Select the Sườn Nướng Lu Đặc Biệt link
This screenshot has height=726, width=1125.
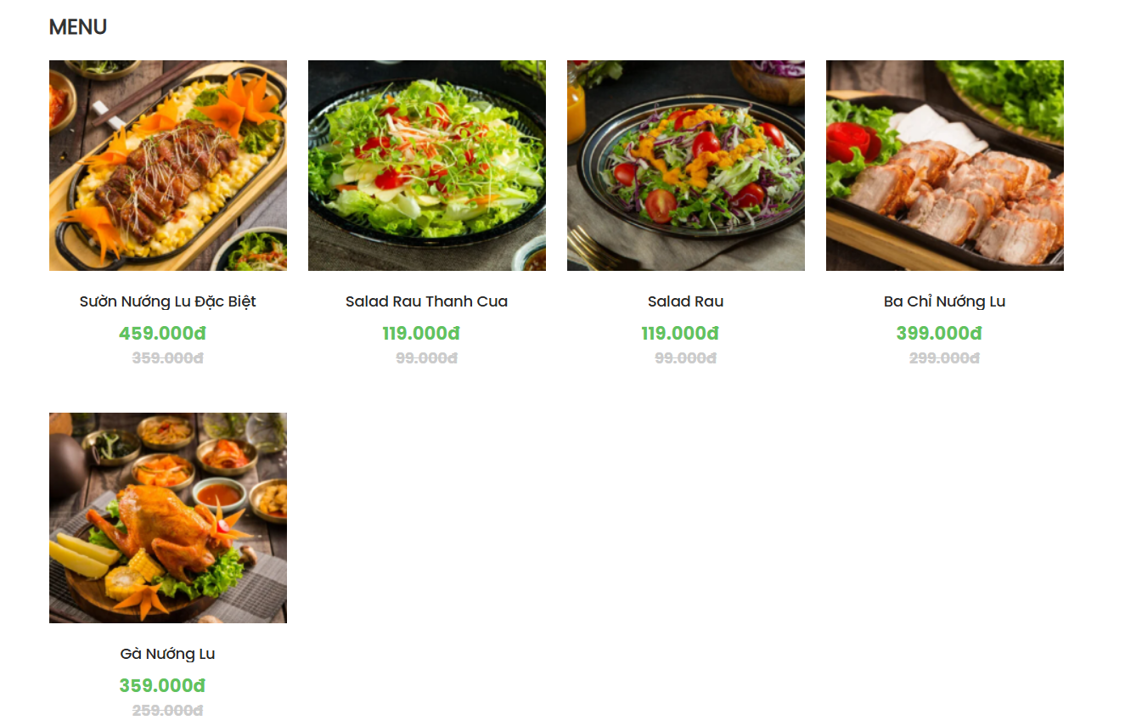pyautogui.click(x=167, y=301)
